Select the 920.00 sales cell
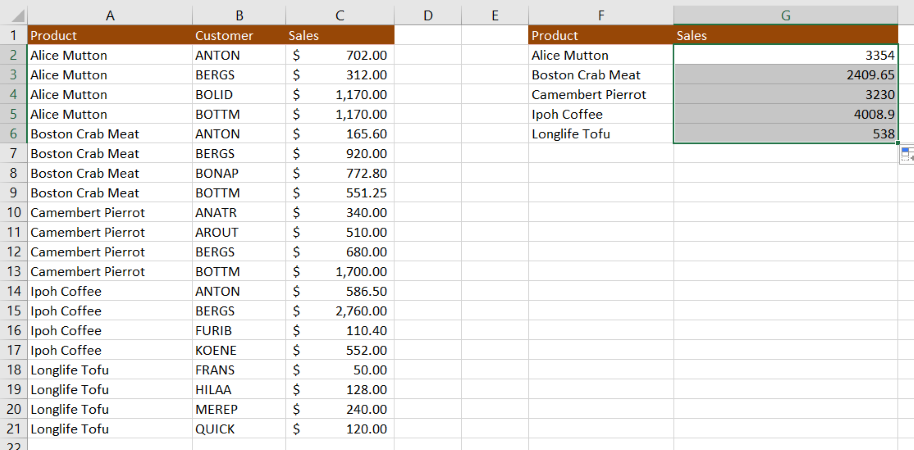Image resolution: width=914 pixels, height=450 pixels. click(x=340, y=153)
